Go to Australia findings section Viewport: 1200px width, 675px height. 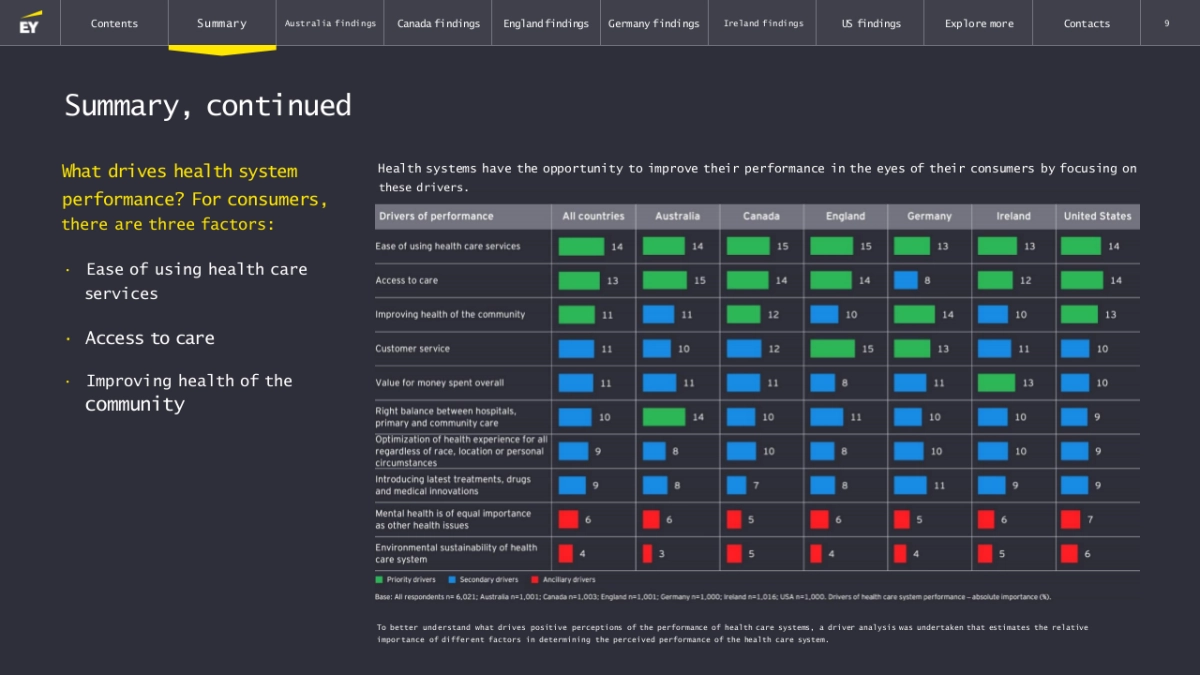[x=330, y=23]
